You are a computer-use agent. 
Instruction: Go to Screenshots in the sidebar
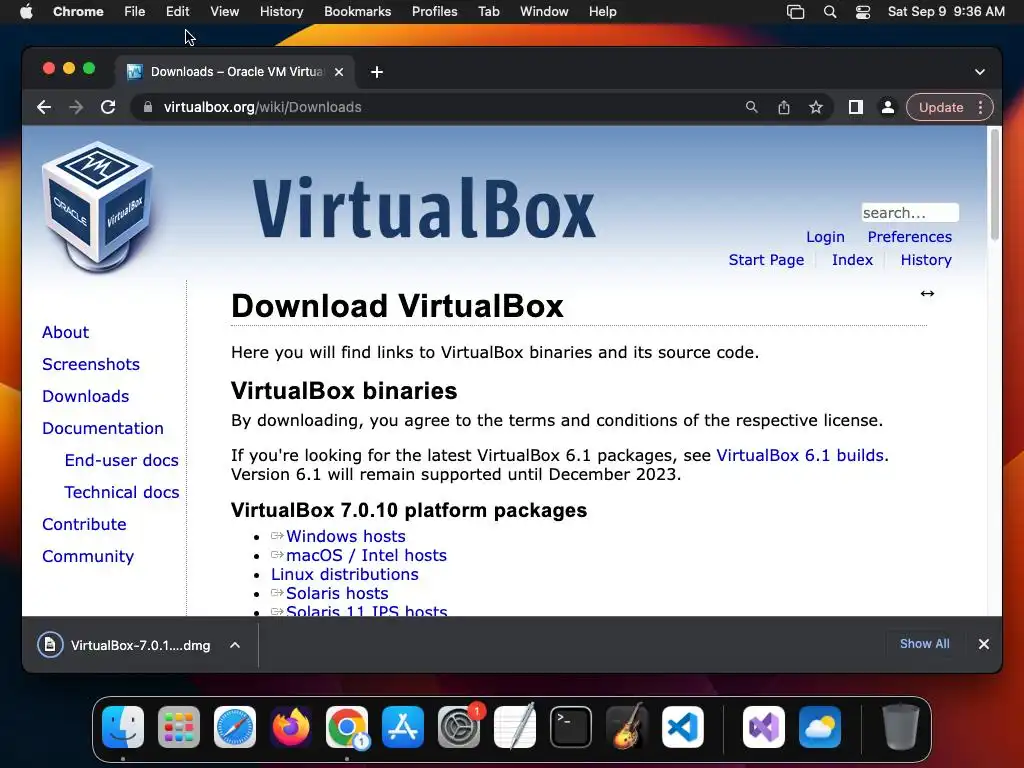coord(91,364)
